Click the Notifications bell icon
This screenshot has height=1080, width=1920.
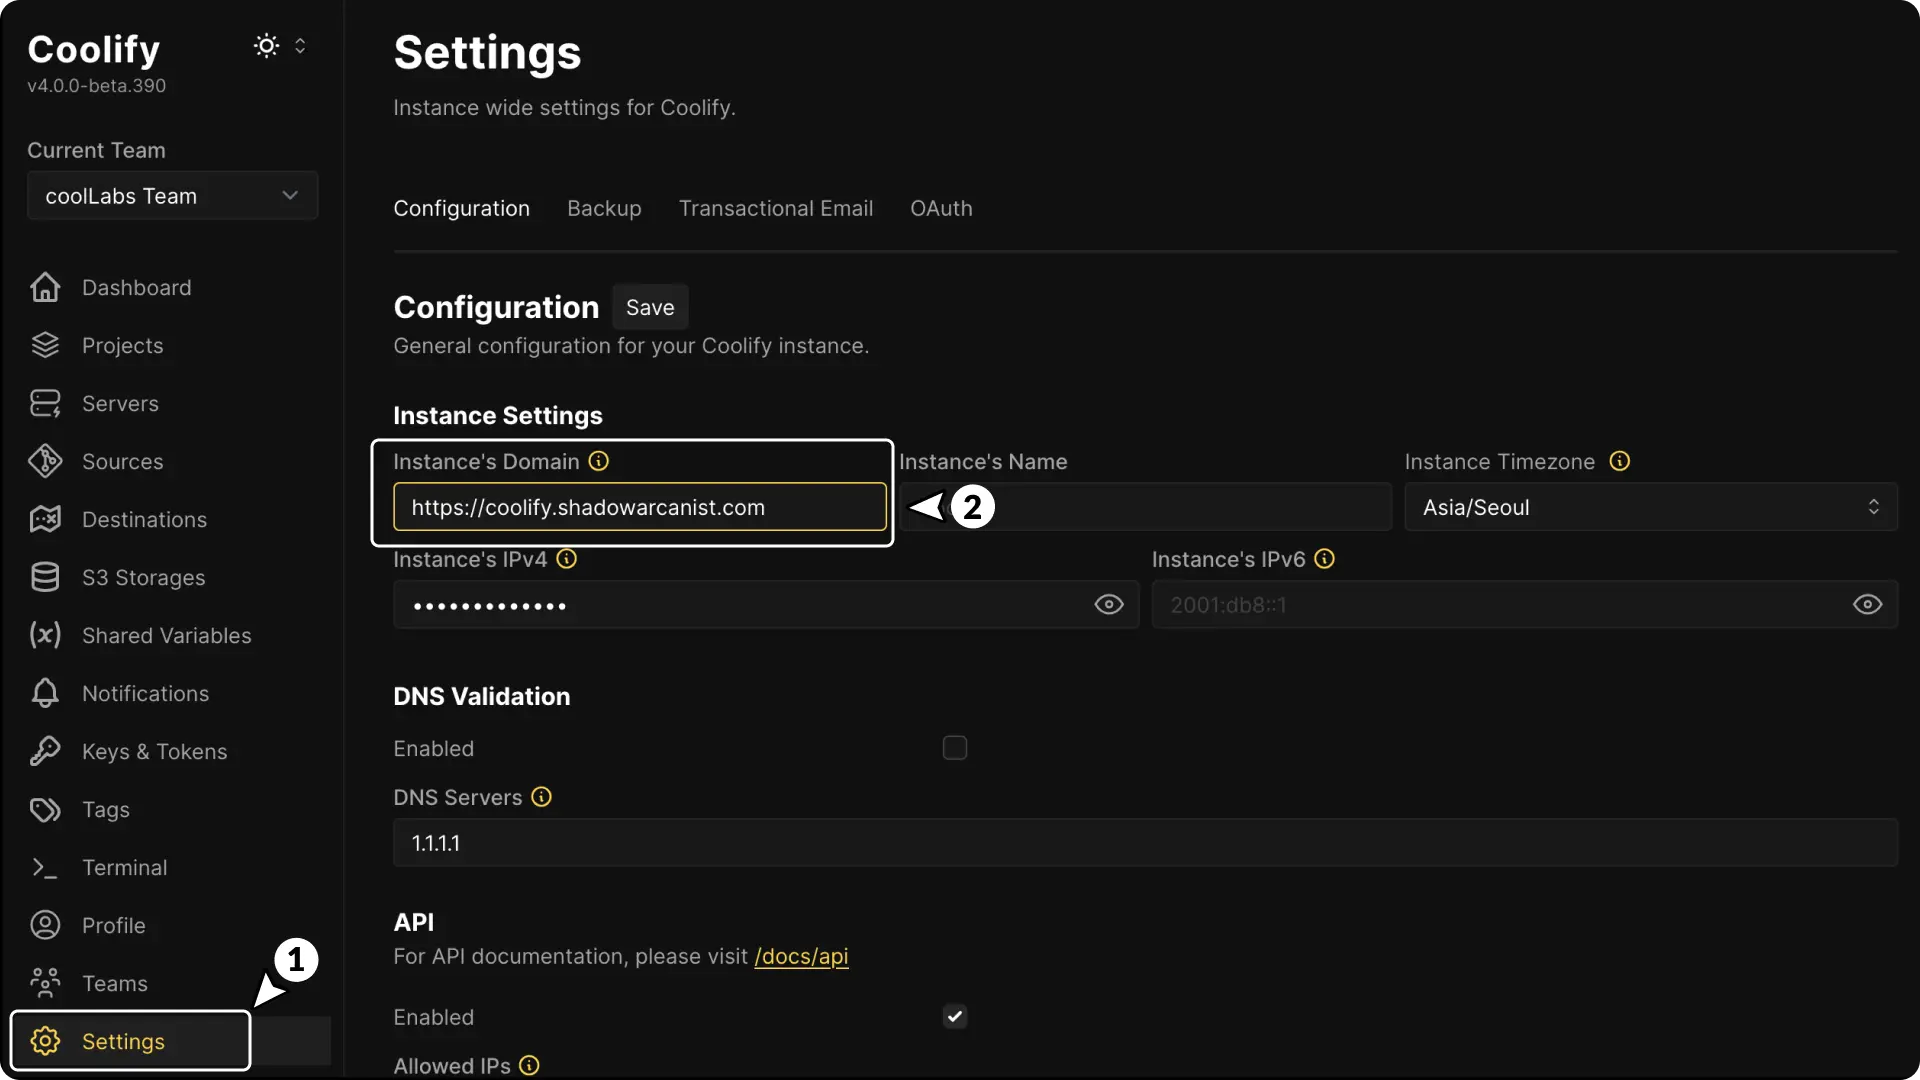[x=45, y=694]
